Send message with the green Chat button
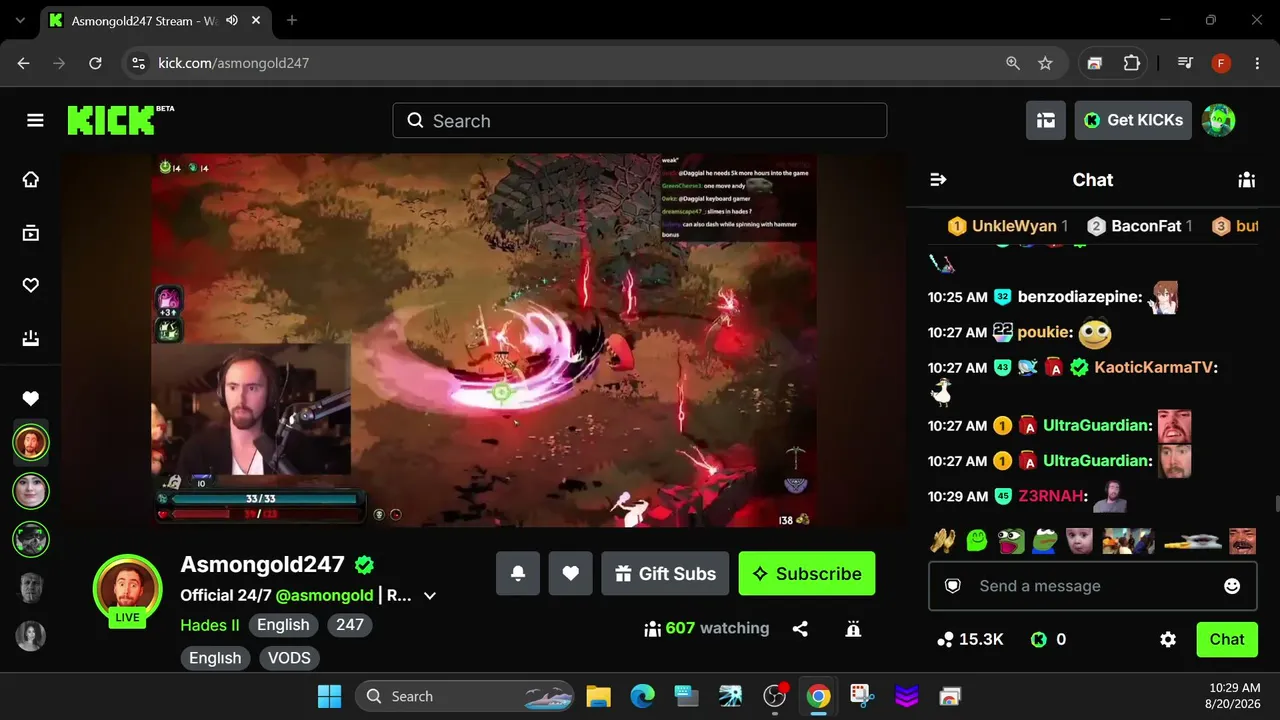This screenshot has width=1280, height=720. click(1227, 640)
